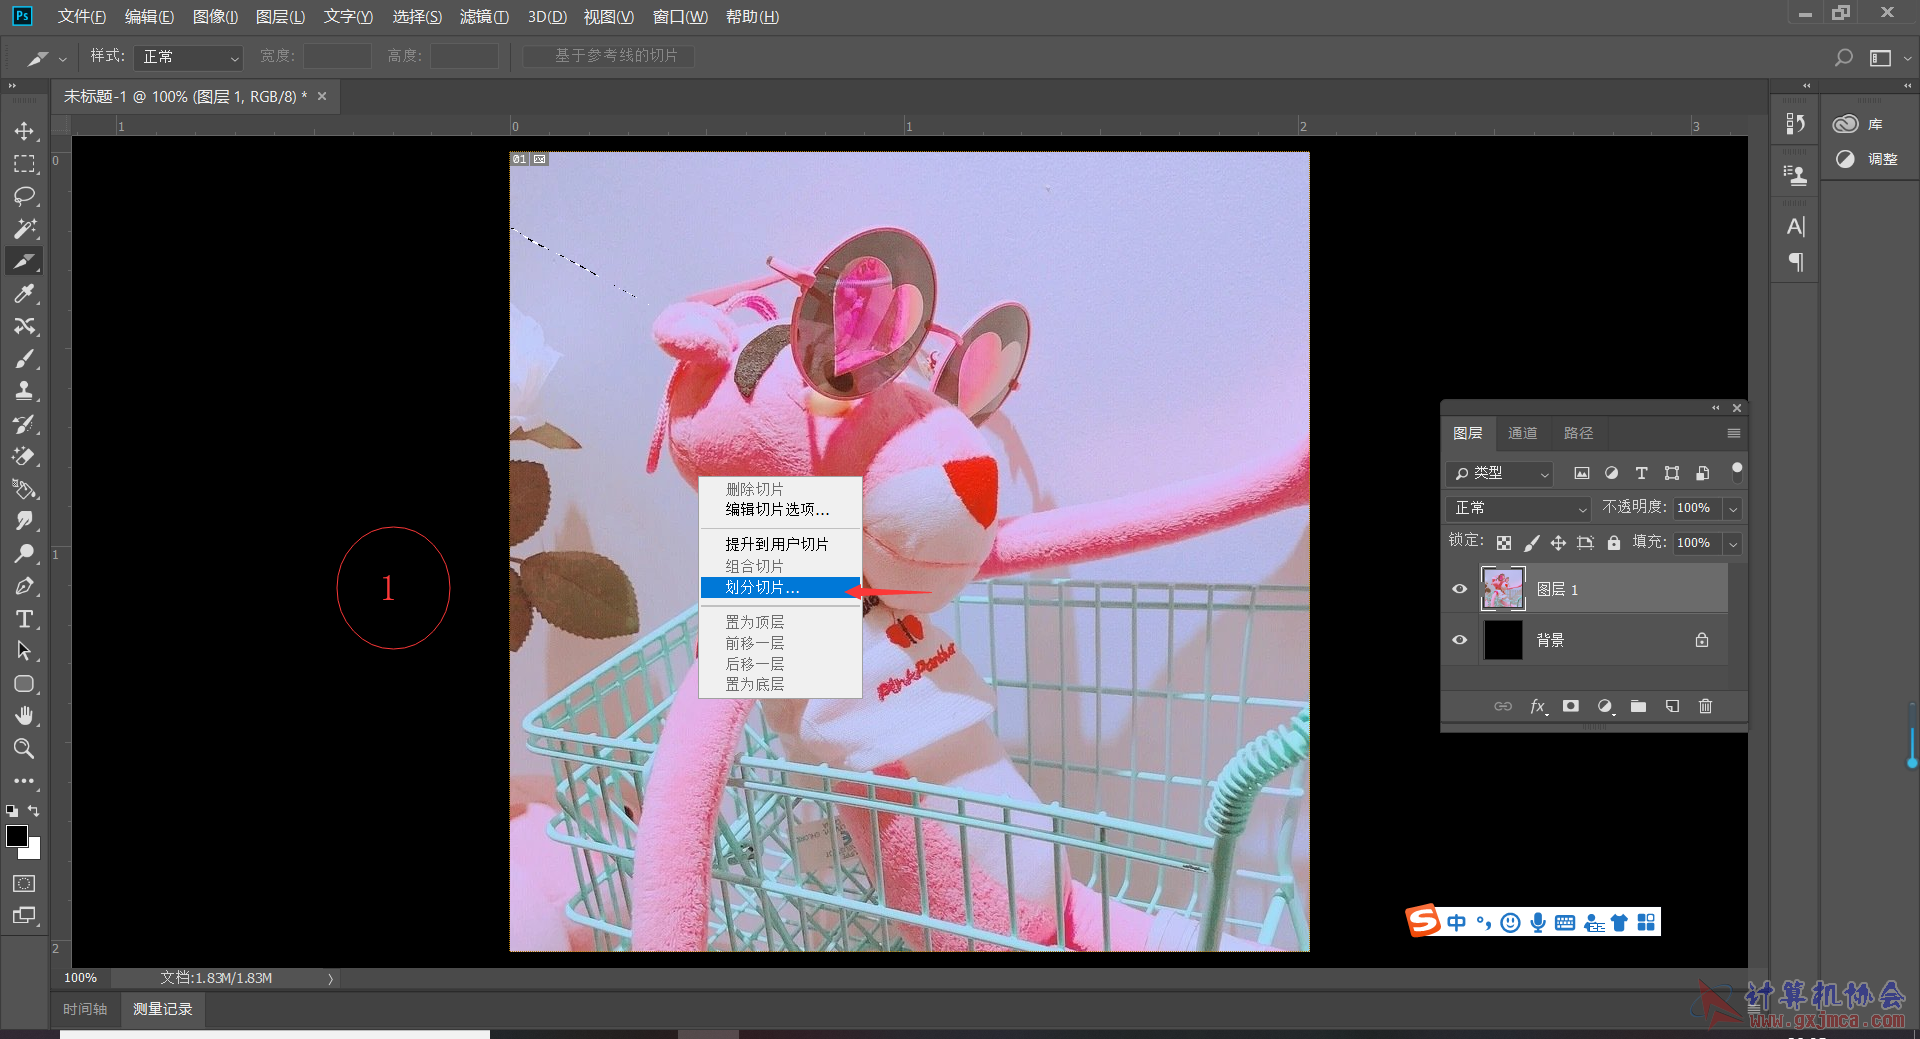Select the Horizontal Type tool
Screen dimensions: 1920x1039
point(24,619)
